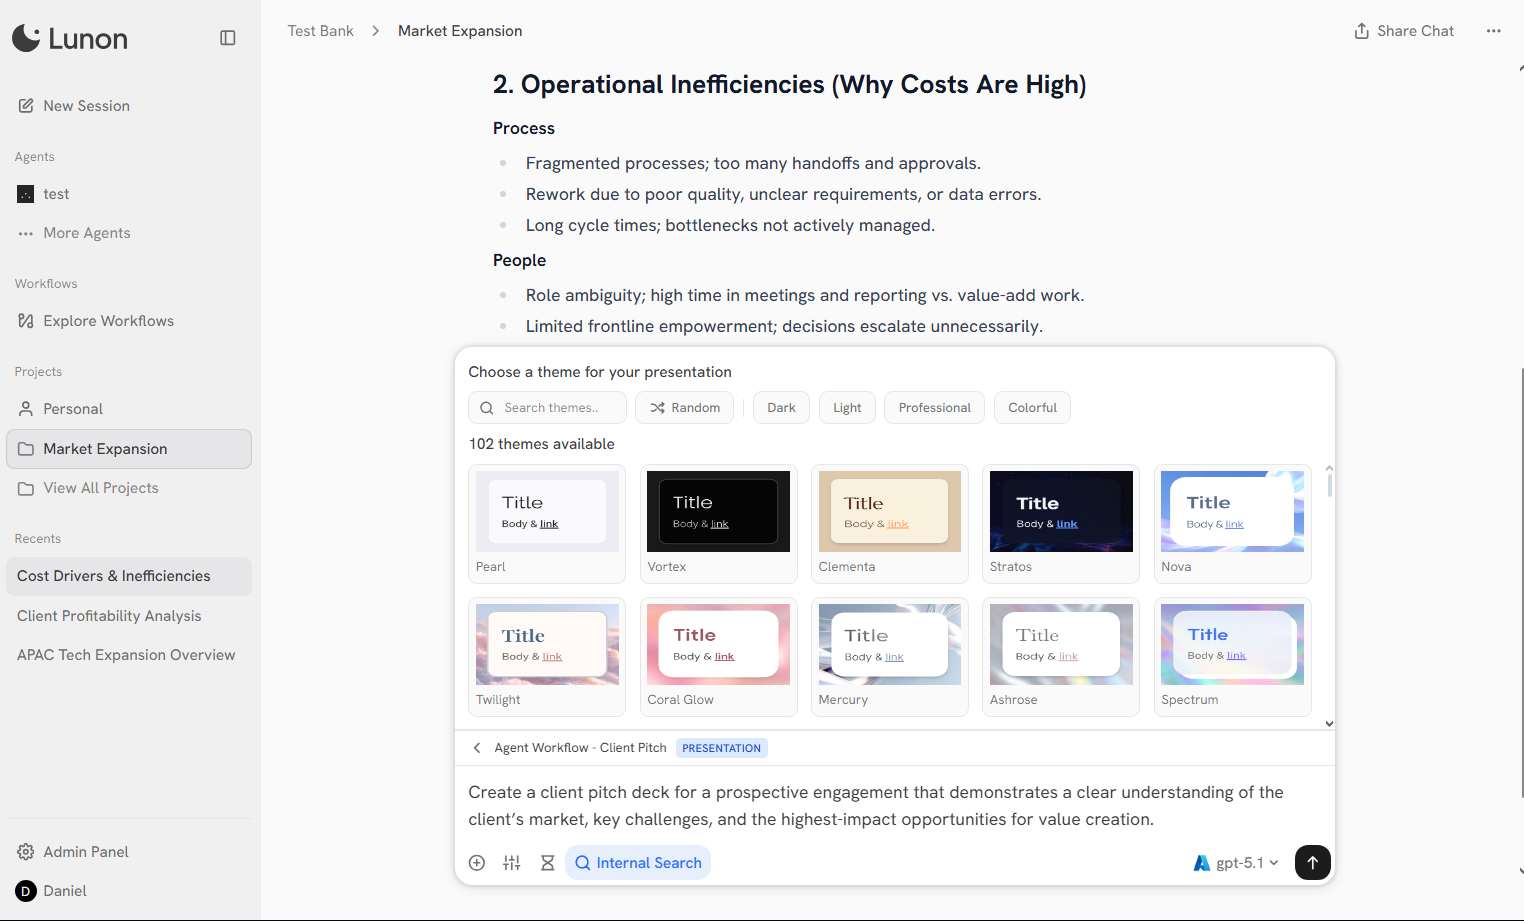Open the three-dot more options menu
Viewport: 1524px width, 921px height.
pos(1493,31)
